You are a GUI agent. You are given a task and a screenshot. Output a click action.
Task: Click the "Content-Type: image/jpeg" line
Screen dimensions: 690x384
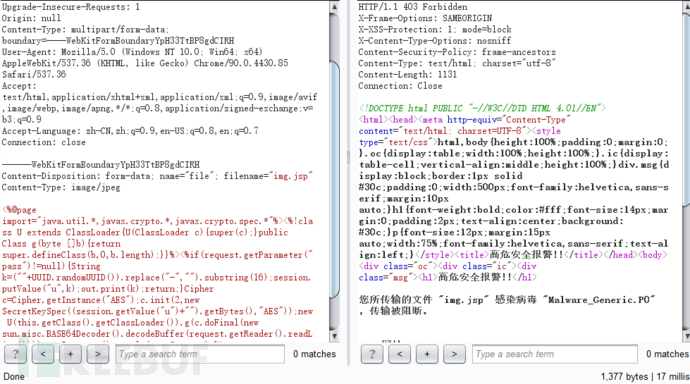pyautogui.click(x=61, y=187)
